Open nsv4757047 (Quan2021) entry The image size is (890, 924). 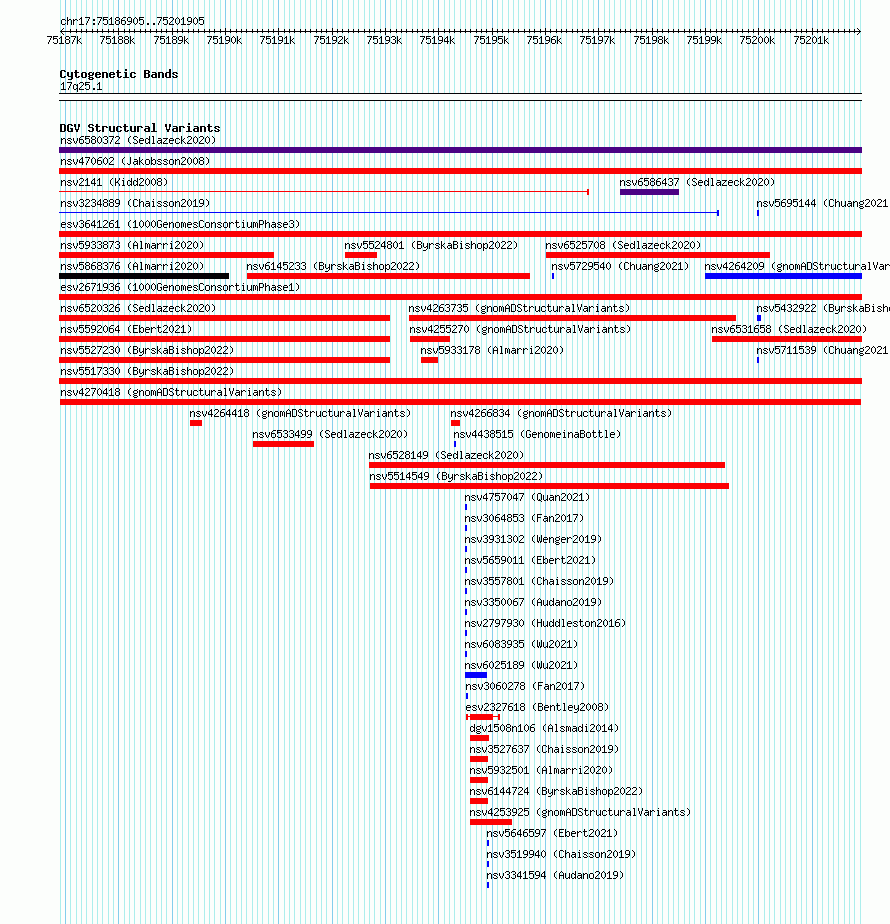point(527,498)
